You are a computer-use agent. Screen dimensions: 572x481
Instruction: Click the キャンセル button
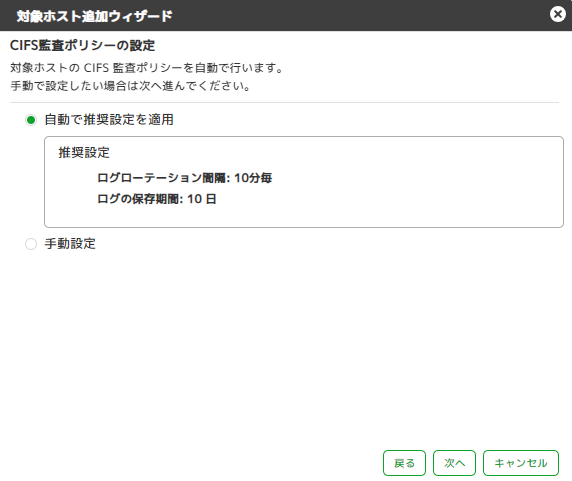tap(521, 463)
